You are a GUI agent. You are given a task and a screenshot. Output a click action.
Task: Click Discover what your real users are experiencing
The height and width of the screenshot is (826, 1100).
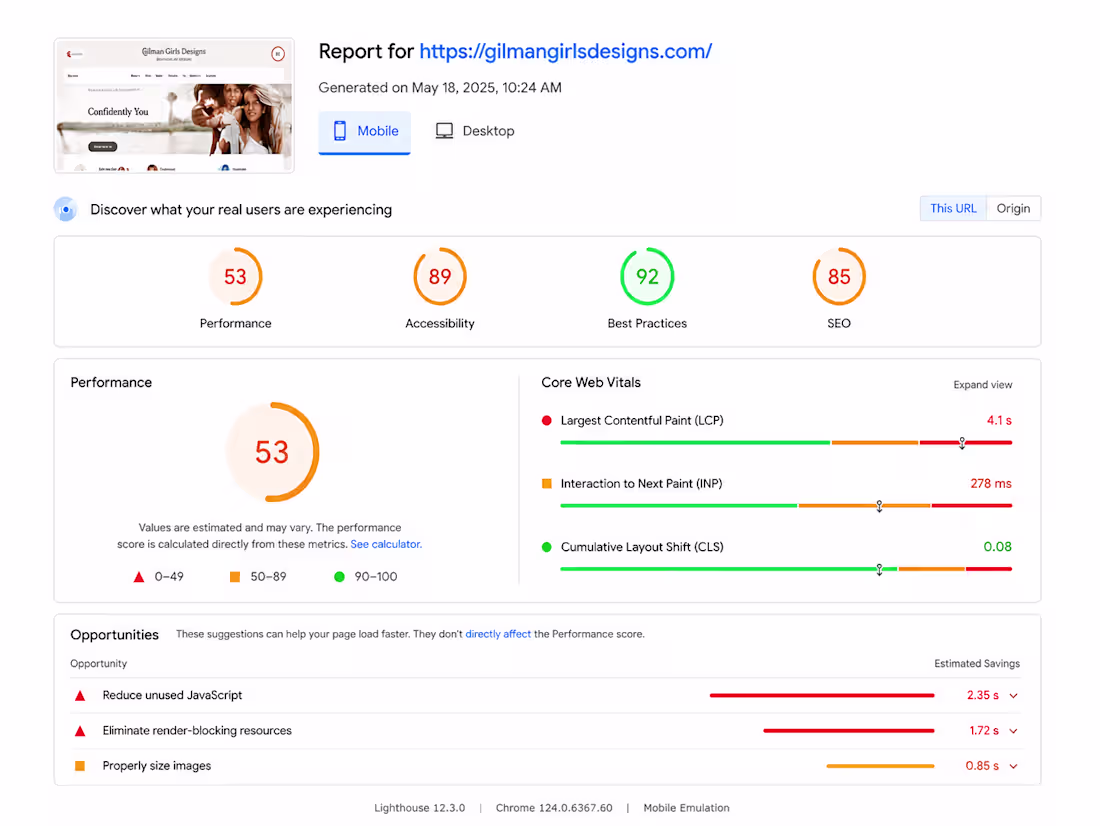(x=241, y=209)
